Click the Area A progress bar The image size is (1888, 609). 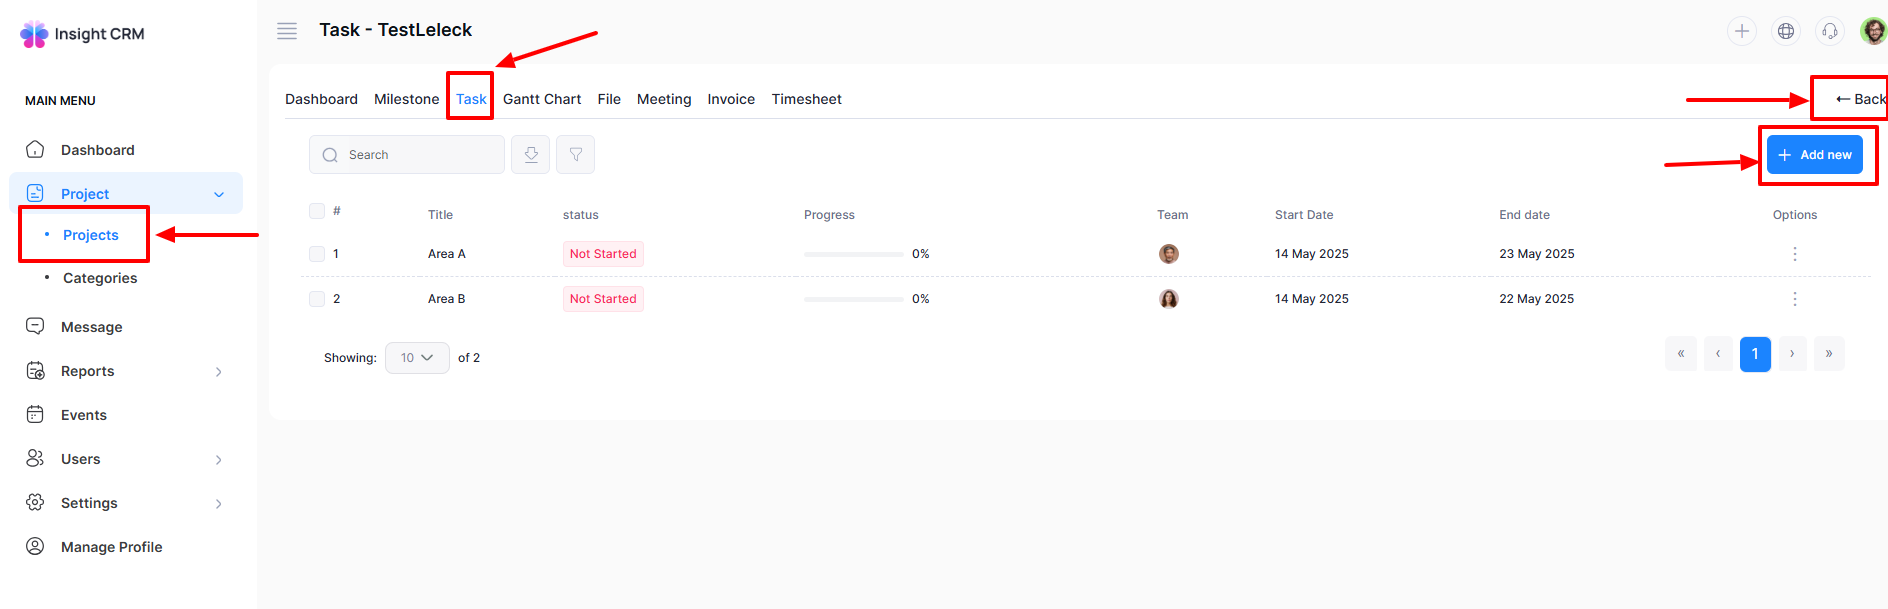853,254
